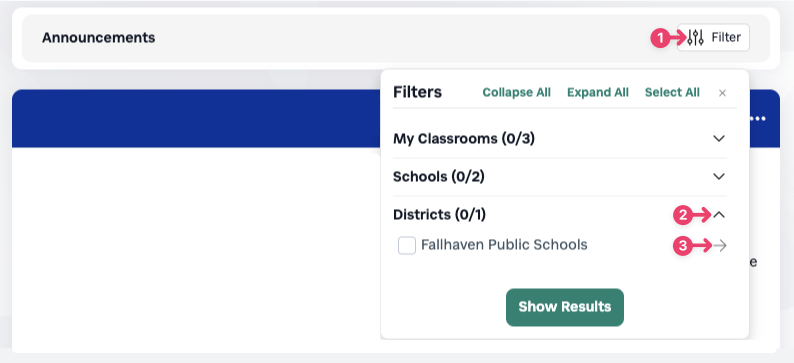This screenshot has height=363, width=794.
Task: Click the Collapse All link
Action: [x=517, y=93]
